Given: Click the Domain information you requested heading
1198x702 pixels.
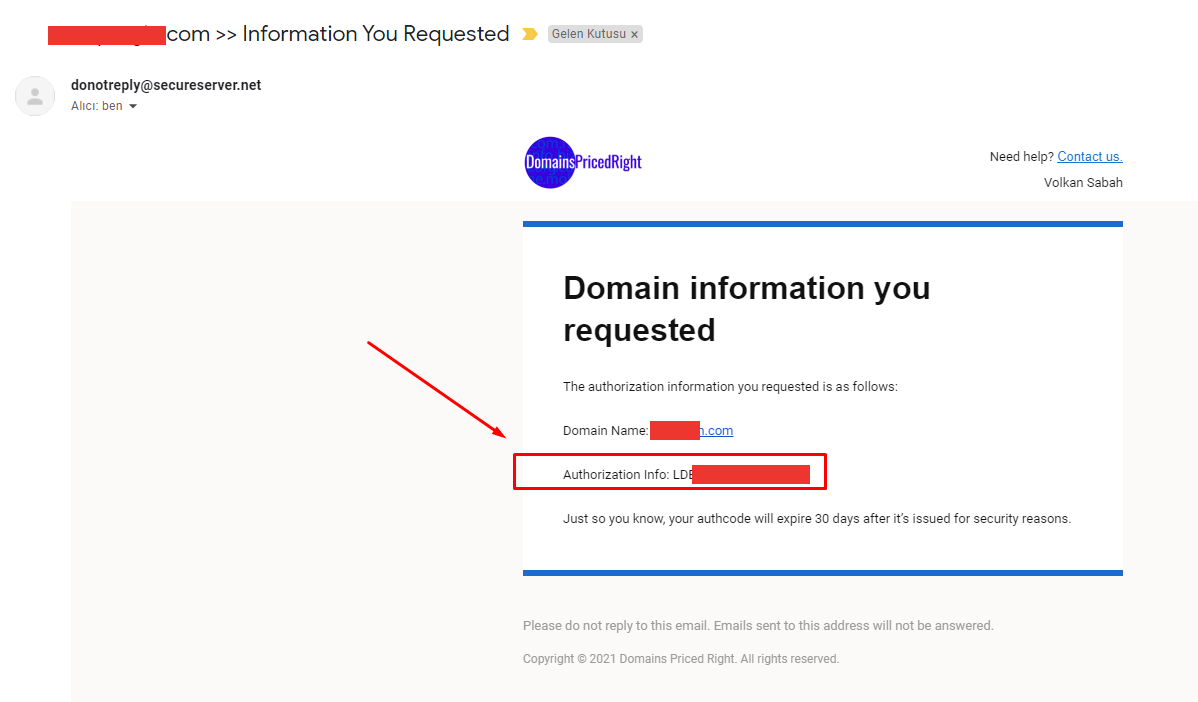Looking at the screenshot, I should (x=746, y=309).
